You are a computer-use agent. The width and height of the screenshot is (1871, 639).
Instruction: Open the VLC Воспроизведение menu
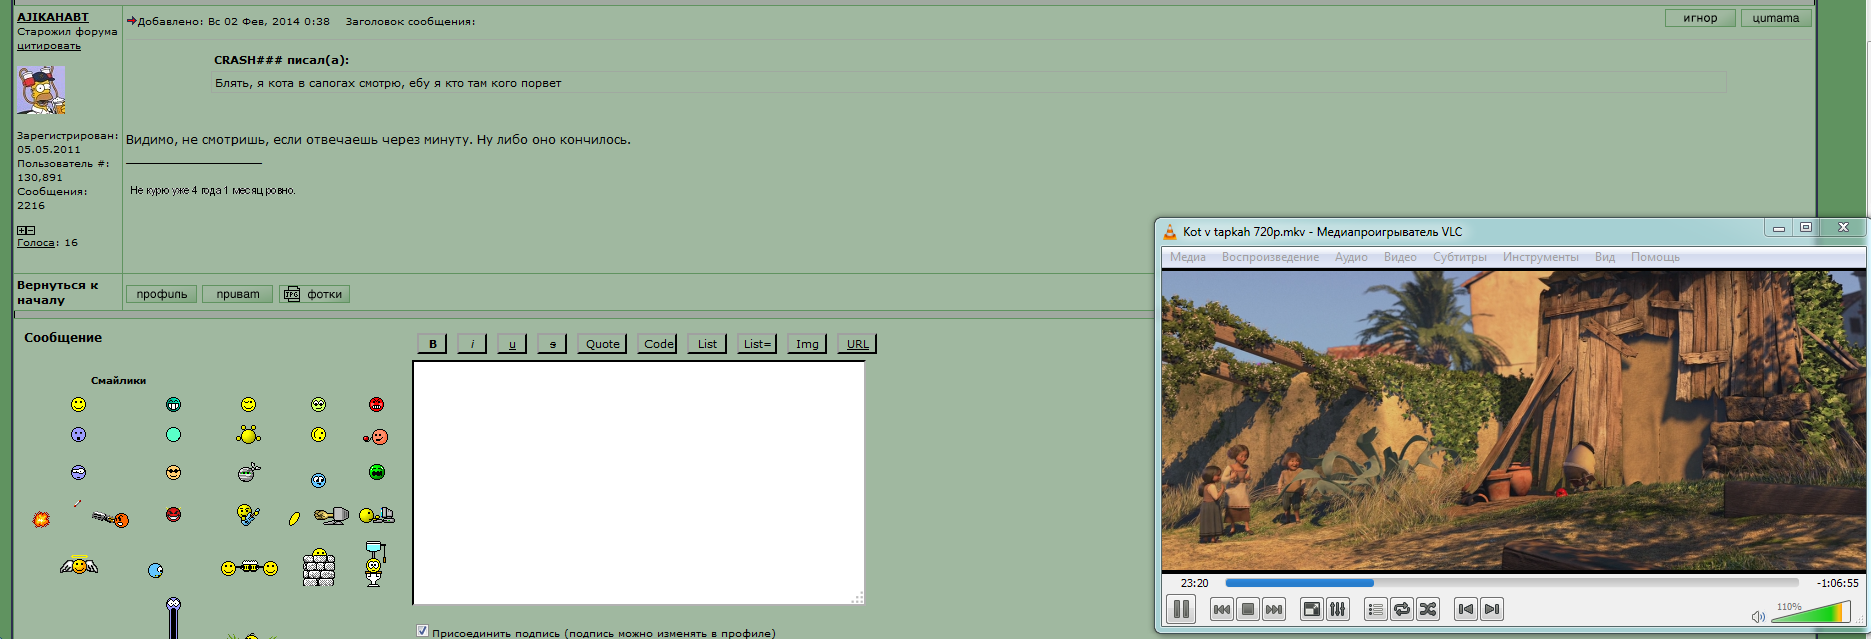point(1270,257)
